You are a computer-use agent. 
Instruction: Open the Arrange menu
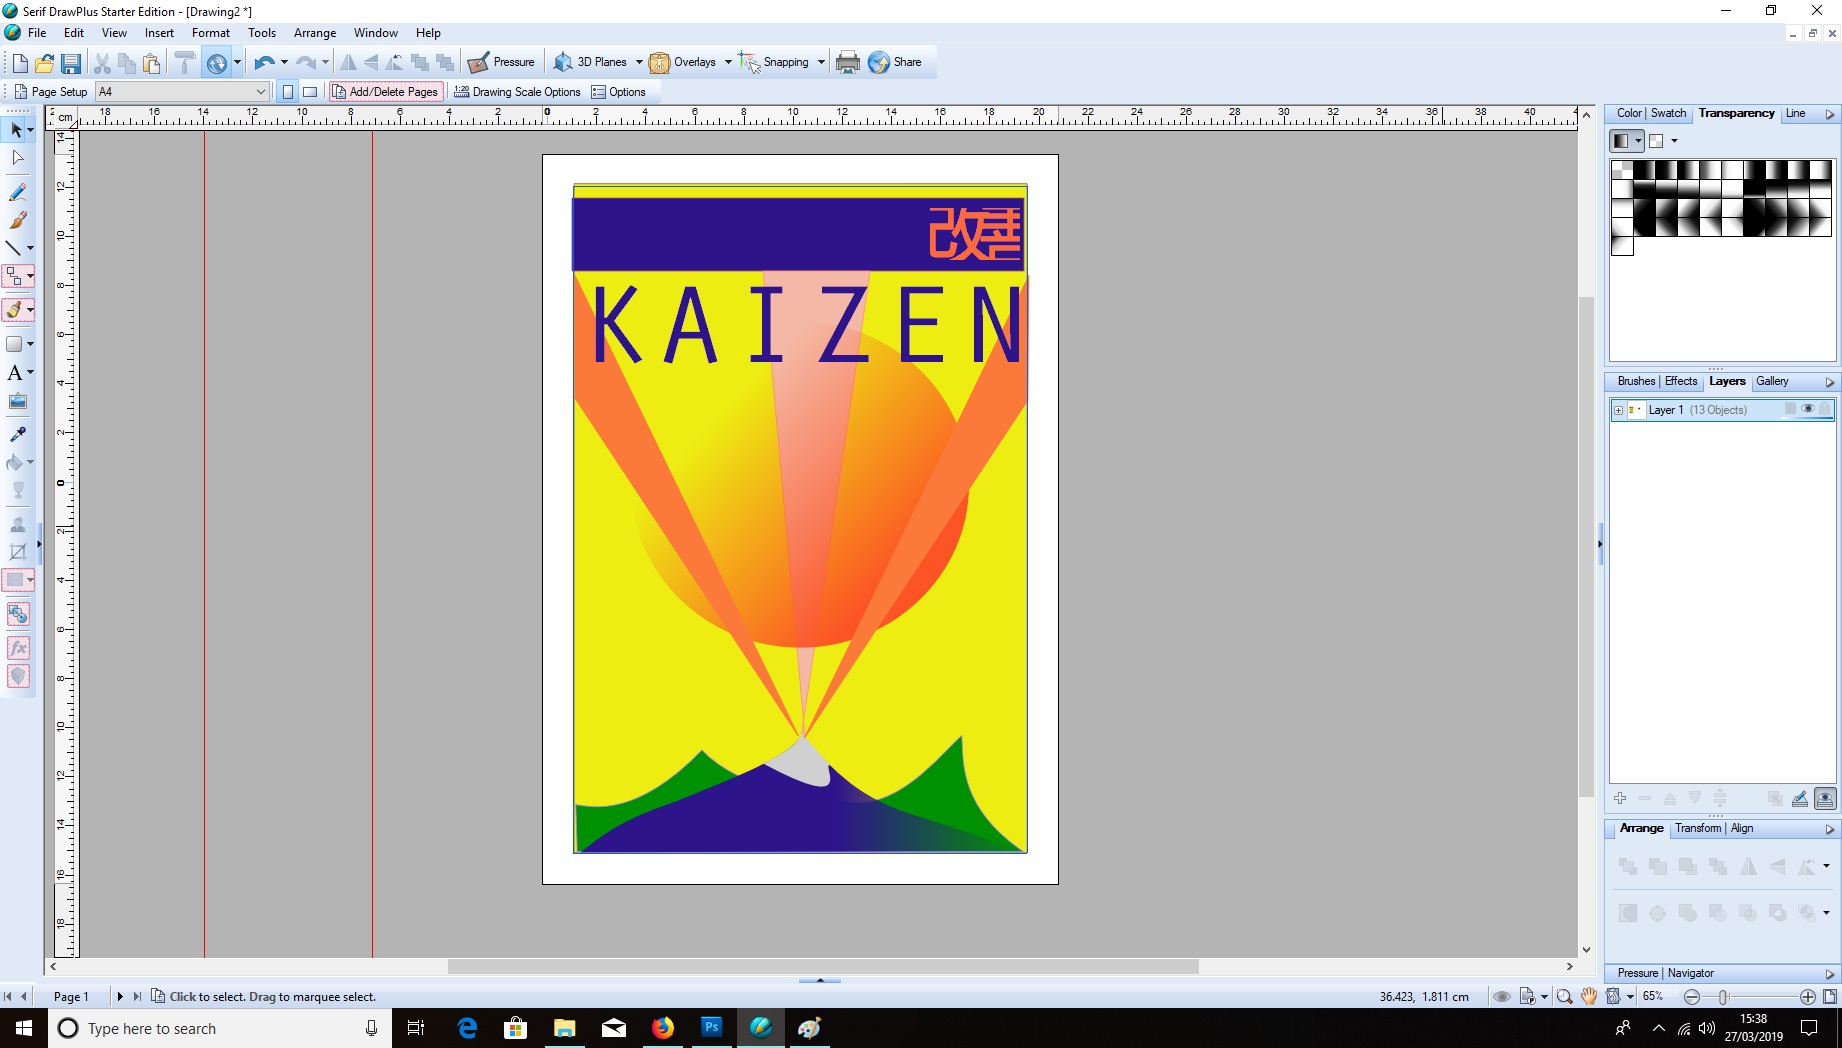click(x=314, y=33)
